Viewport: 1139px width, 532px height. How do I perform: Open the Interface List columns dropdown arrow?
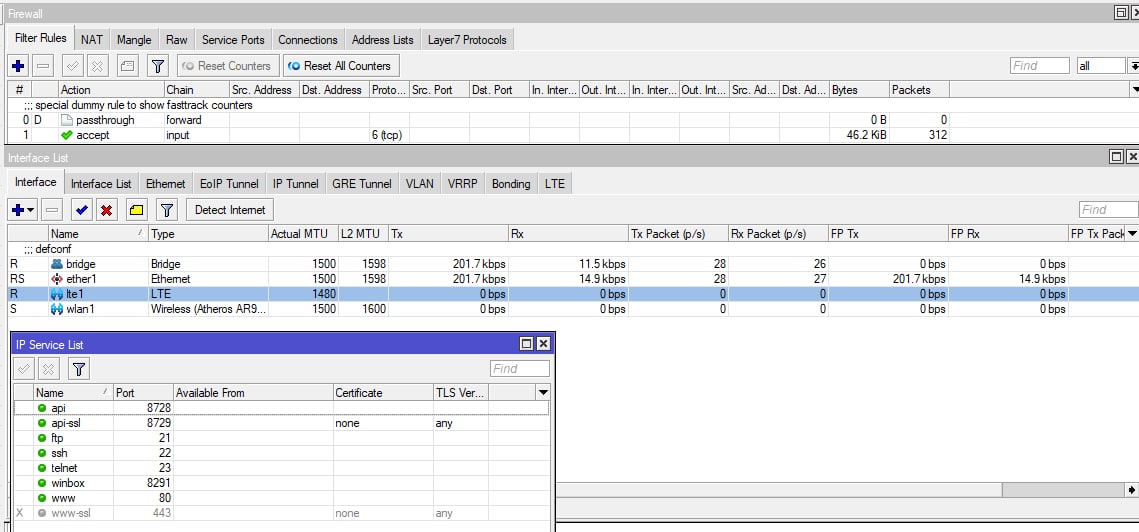[1132, 233]
